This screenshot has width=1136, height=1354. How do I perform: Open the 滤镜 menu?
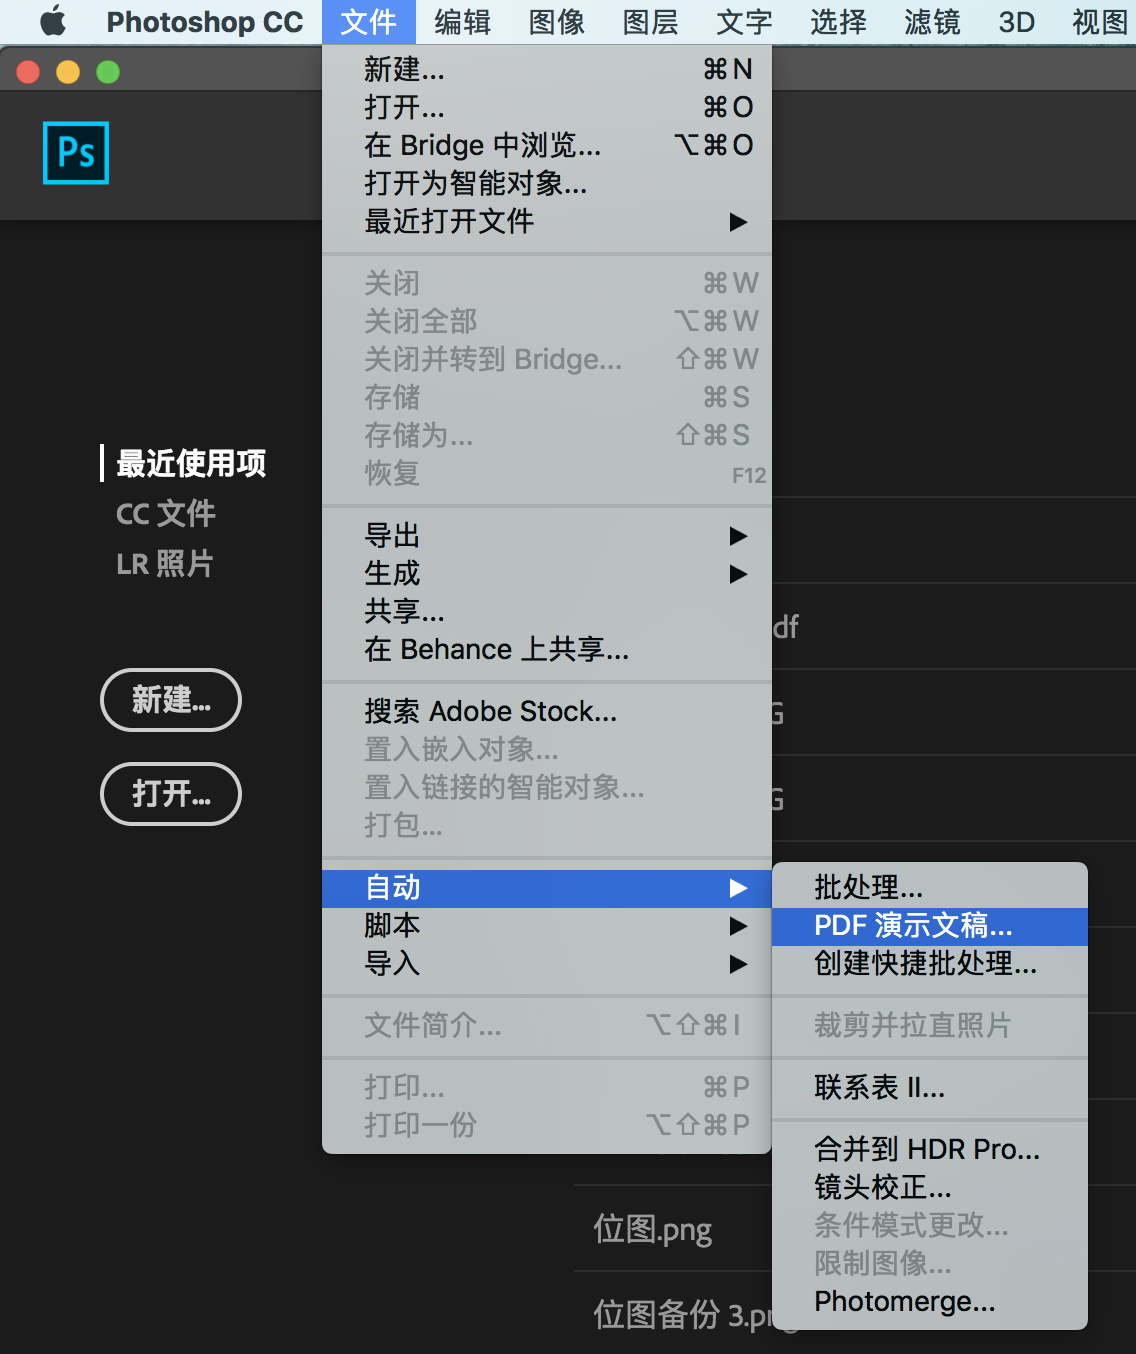point(932,21)
